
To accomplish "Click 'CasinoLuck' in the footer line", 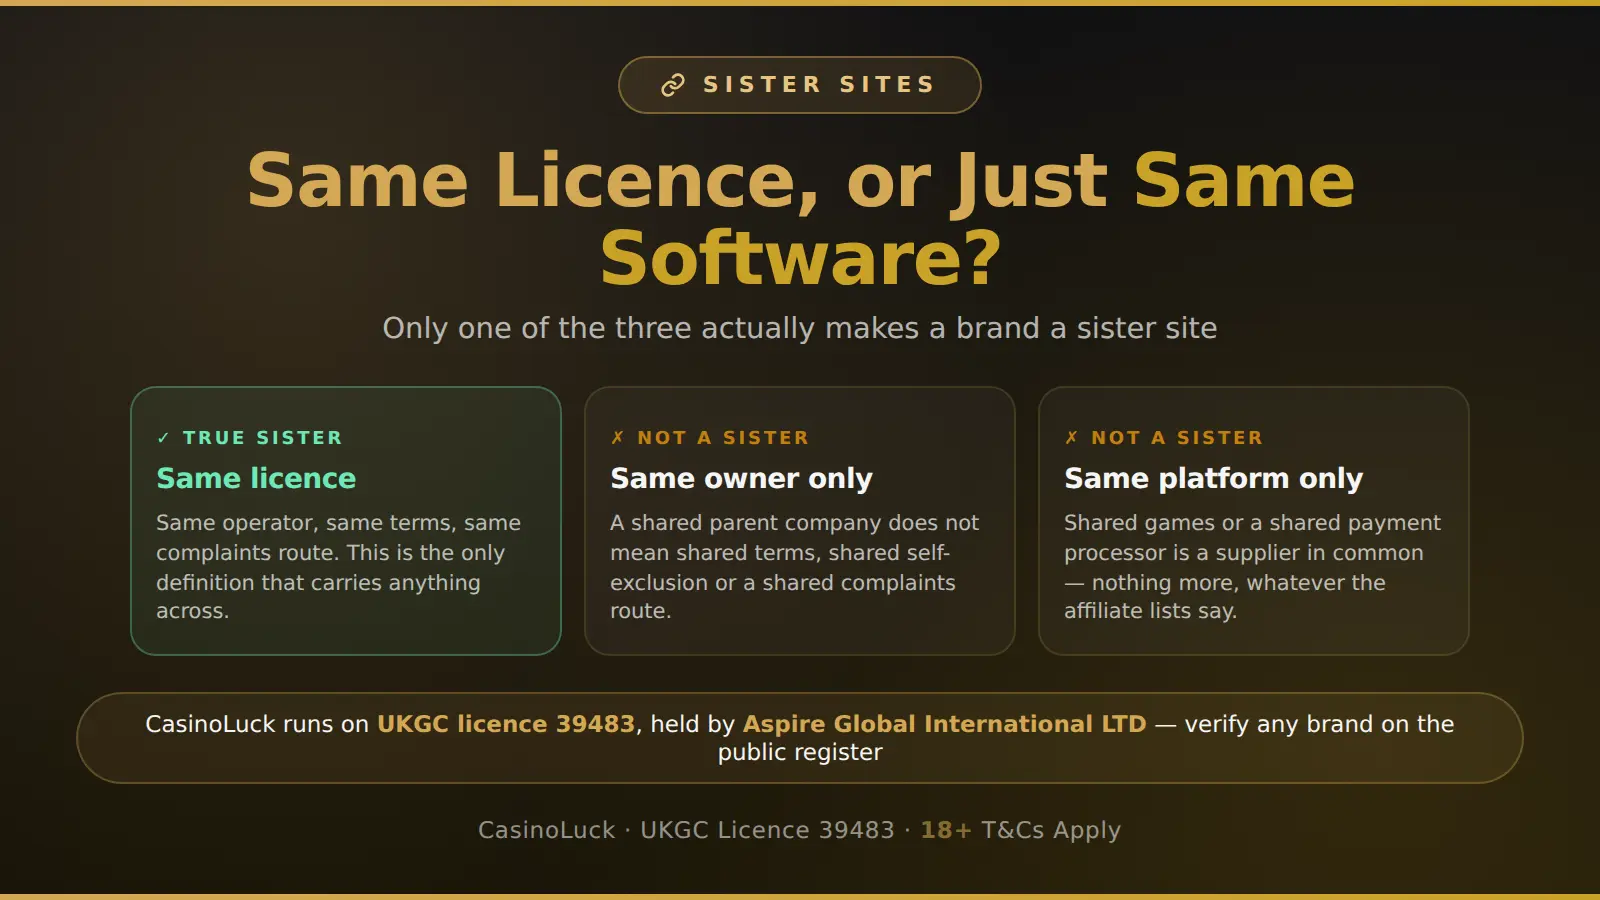I will (x=547, y=830).
